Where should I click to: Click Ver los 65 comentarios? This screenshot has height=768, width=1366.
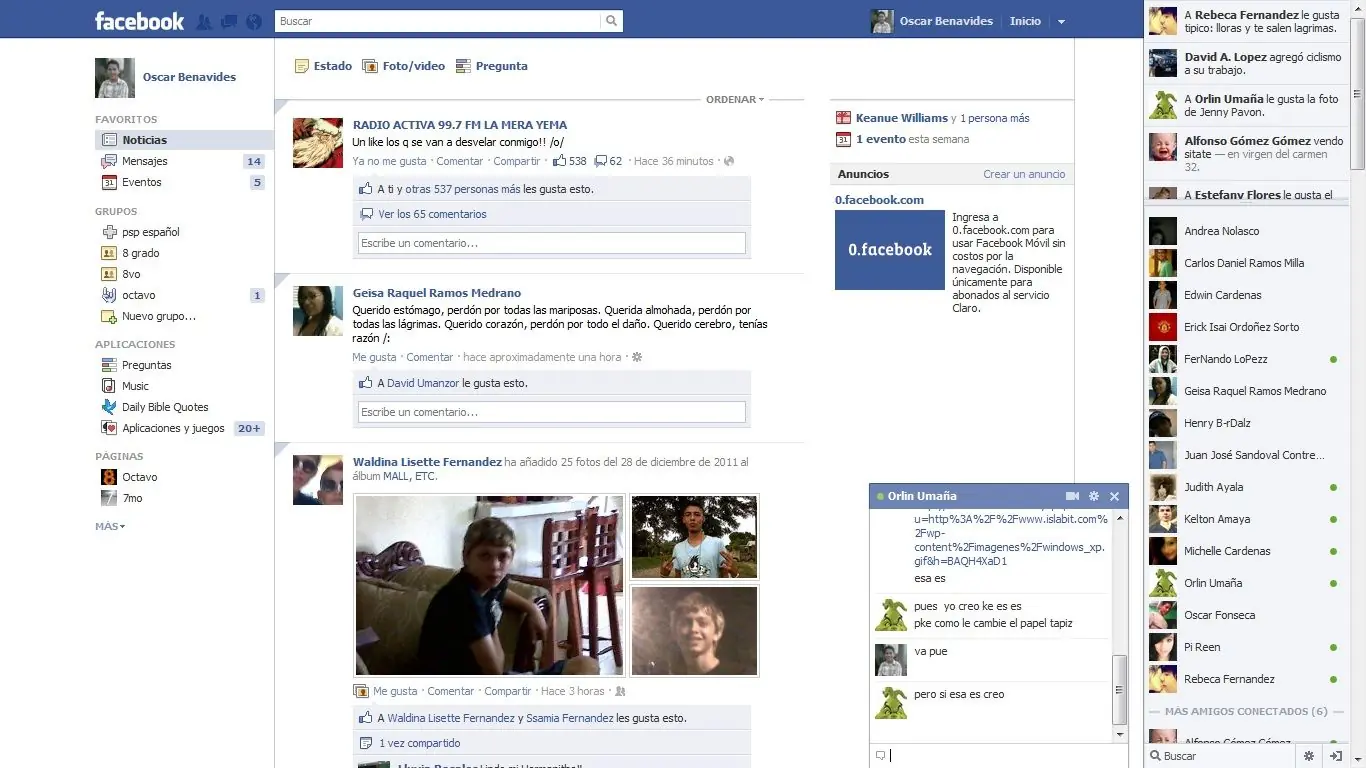point(432,214)
